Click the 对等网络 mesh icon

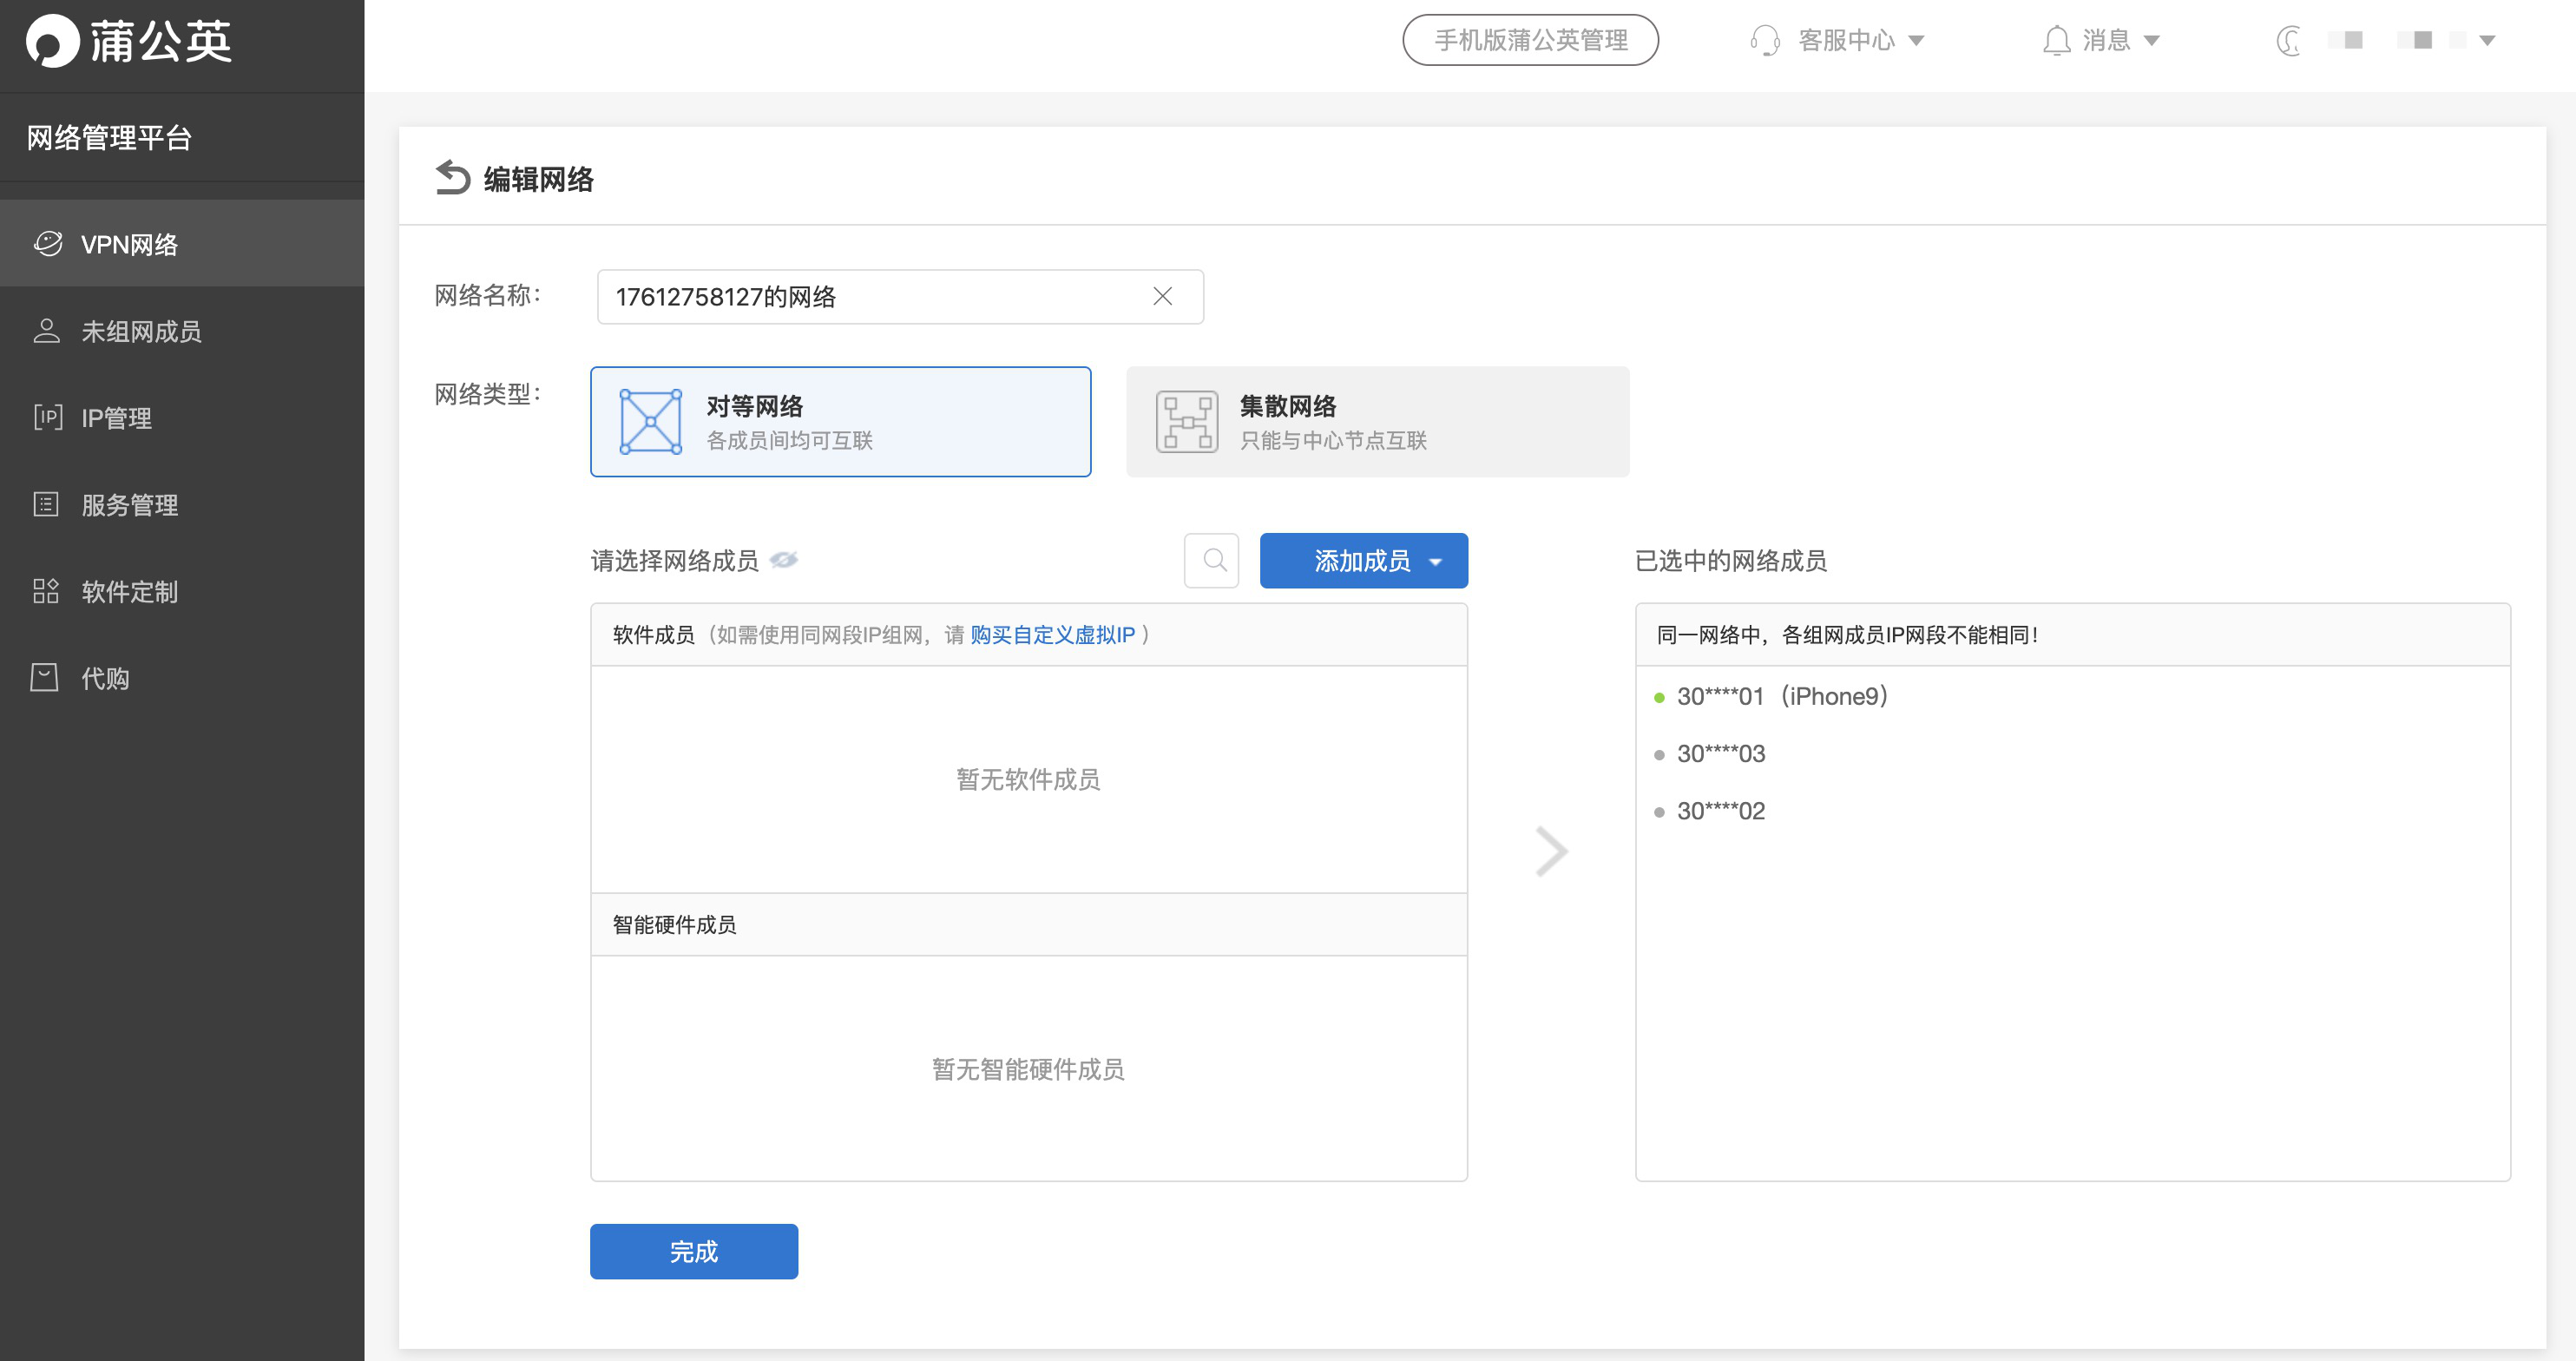click(x=650, y=421)
